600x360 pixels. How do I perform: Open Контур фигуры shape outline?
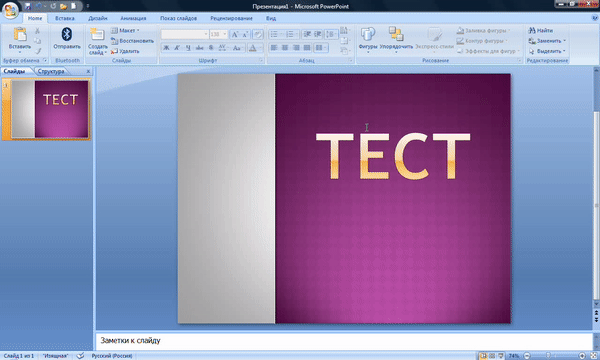click(482, 41)
